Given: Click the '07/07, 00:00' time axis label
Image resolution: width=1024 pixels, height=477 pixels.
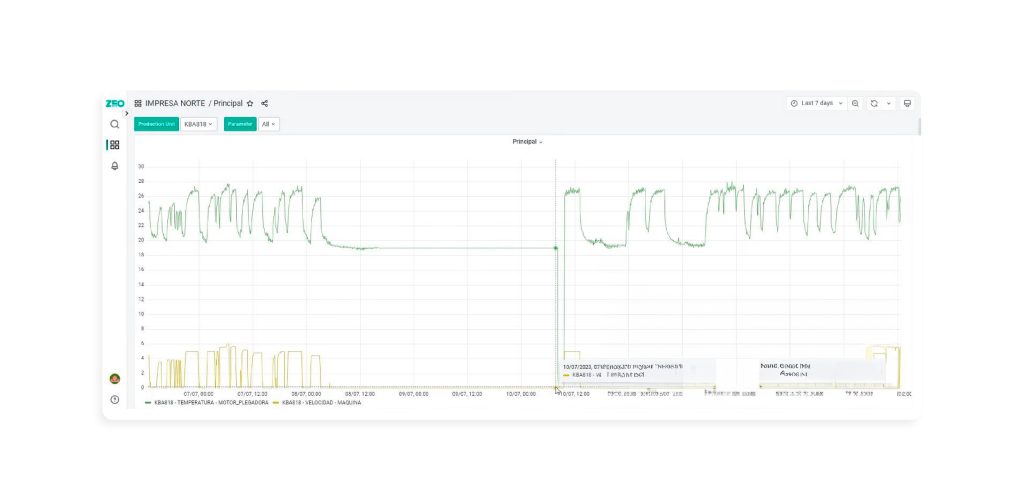Looking at the screenshot, I should click(x=198, y=394).
